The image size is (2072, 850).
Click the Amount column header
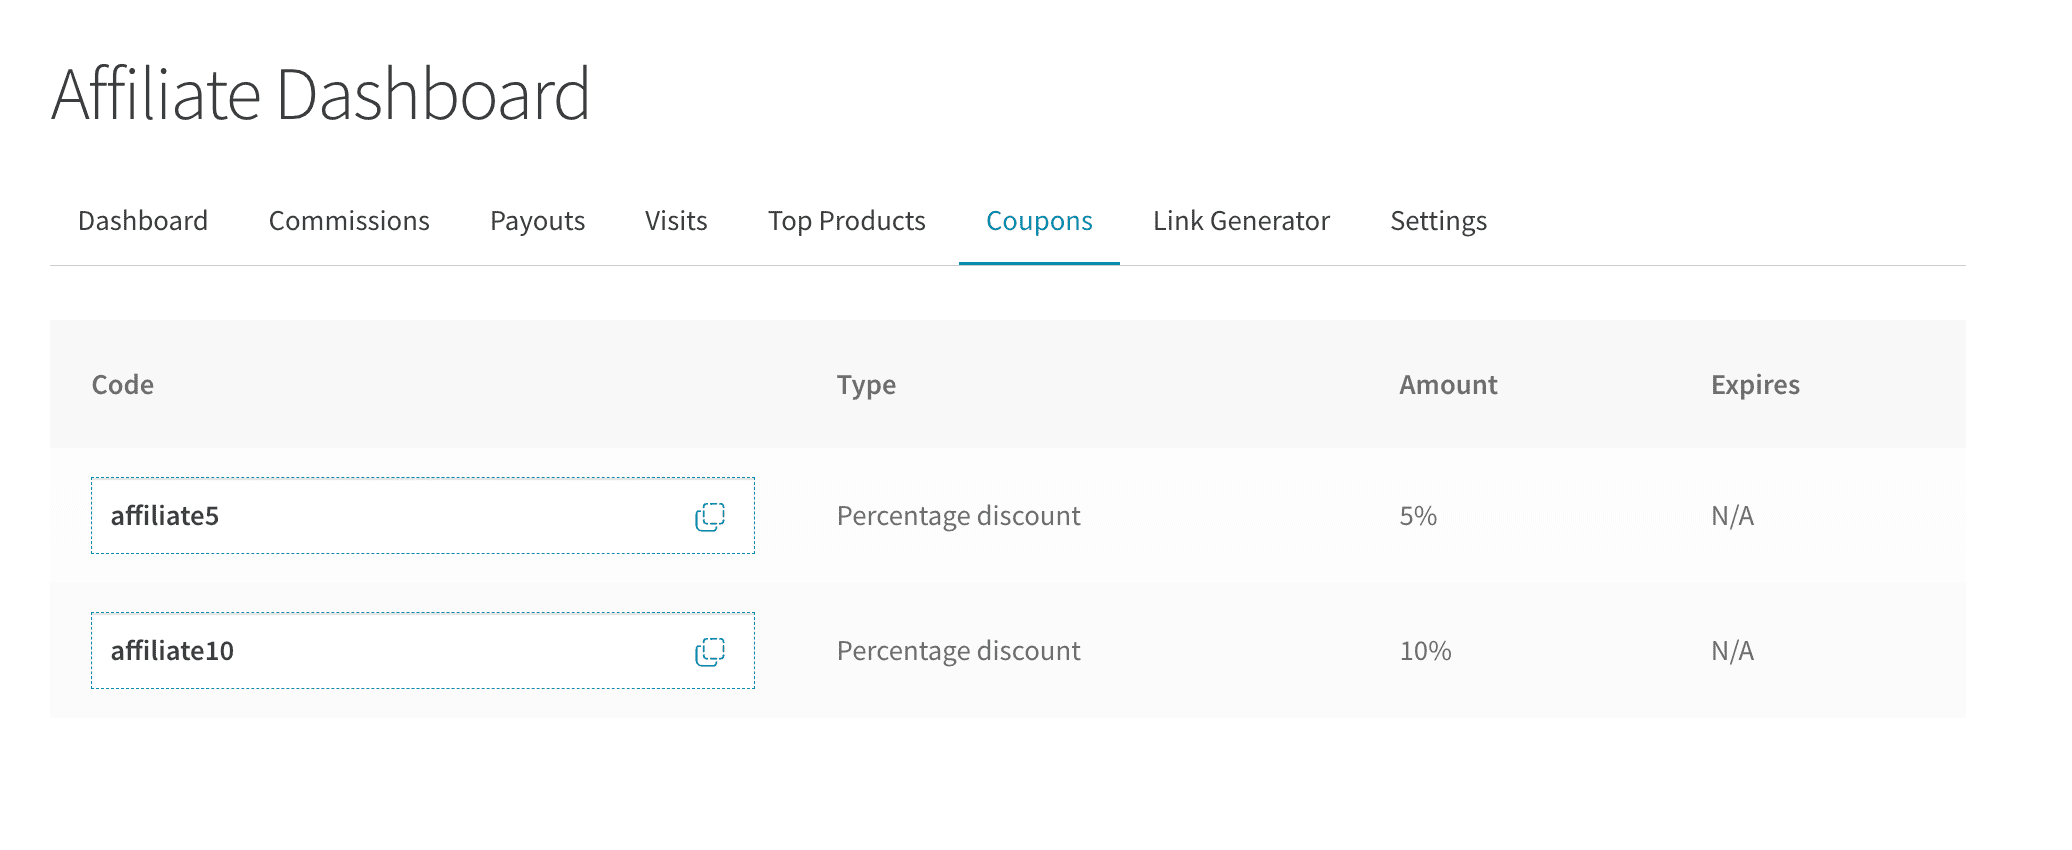tap(1447, 385)
